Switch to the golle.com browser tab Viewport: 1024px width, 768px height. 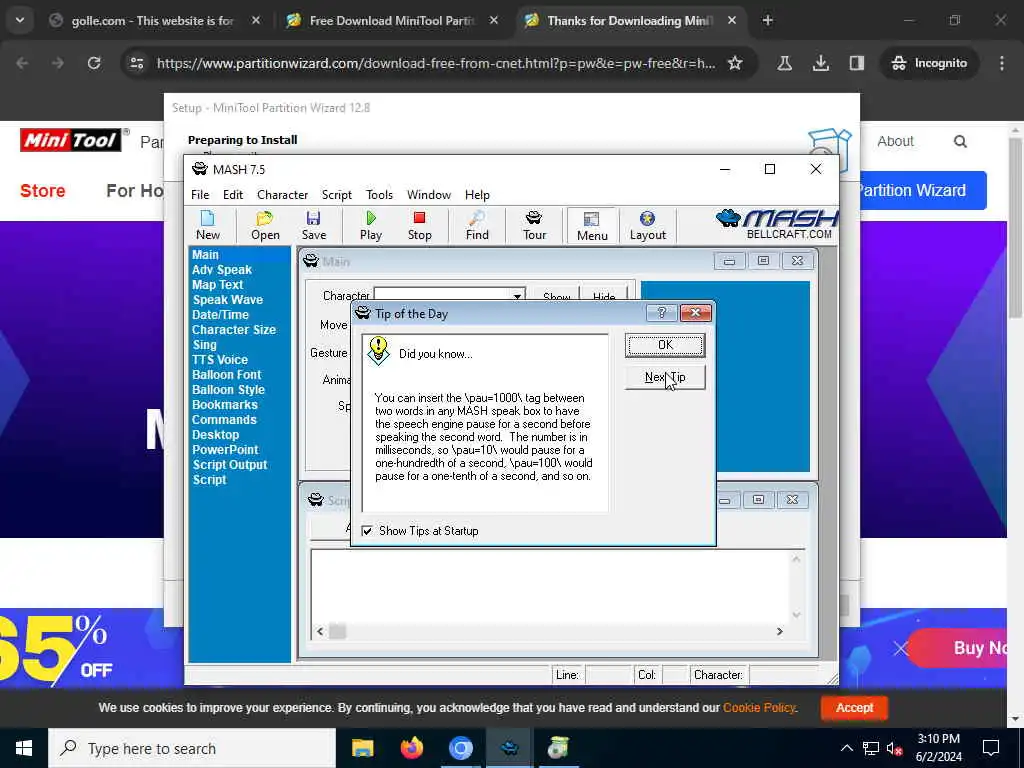pyautogui.click(x=153, y=20)
